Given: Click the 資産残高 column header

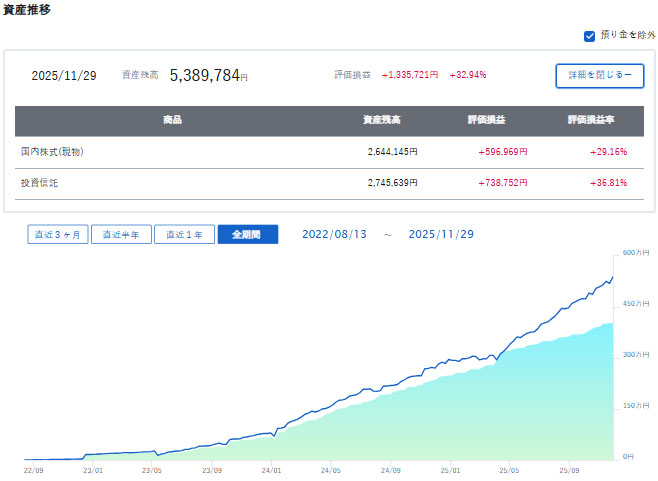Looking at the screenshot, I should [x=382, y=120].
